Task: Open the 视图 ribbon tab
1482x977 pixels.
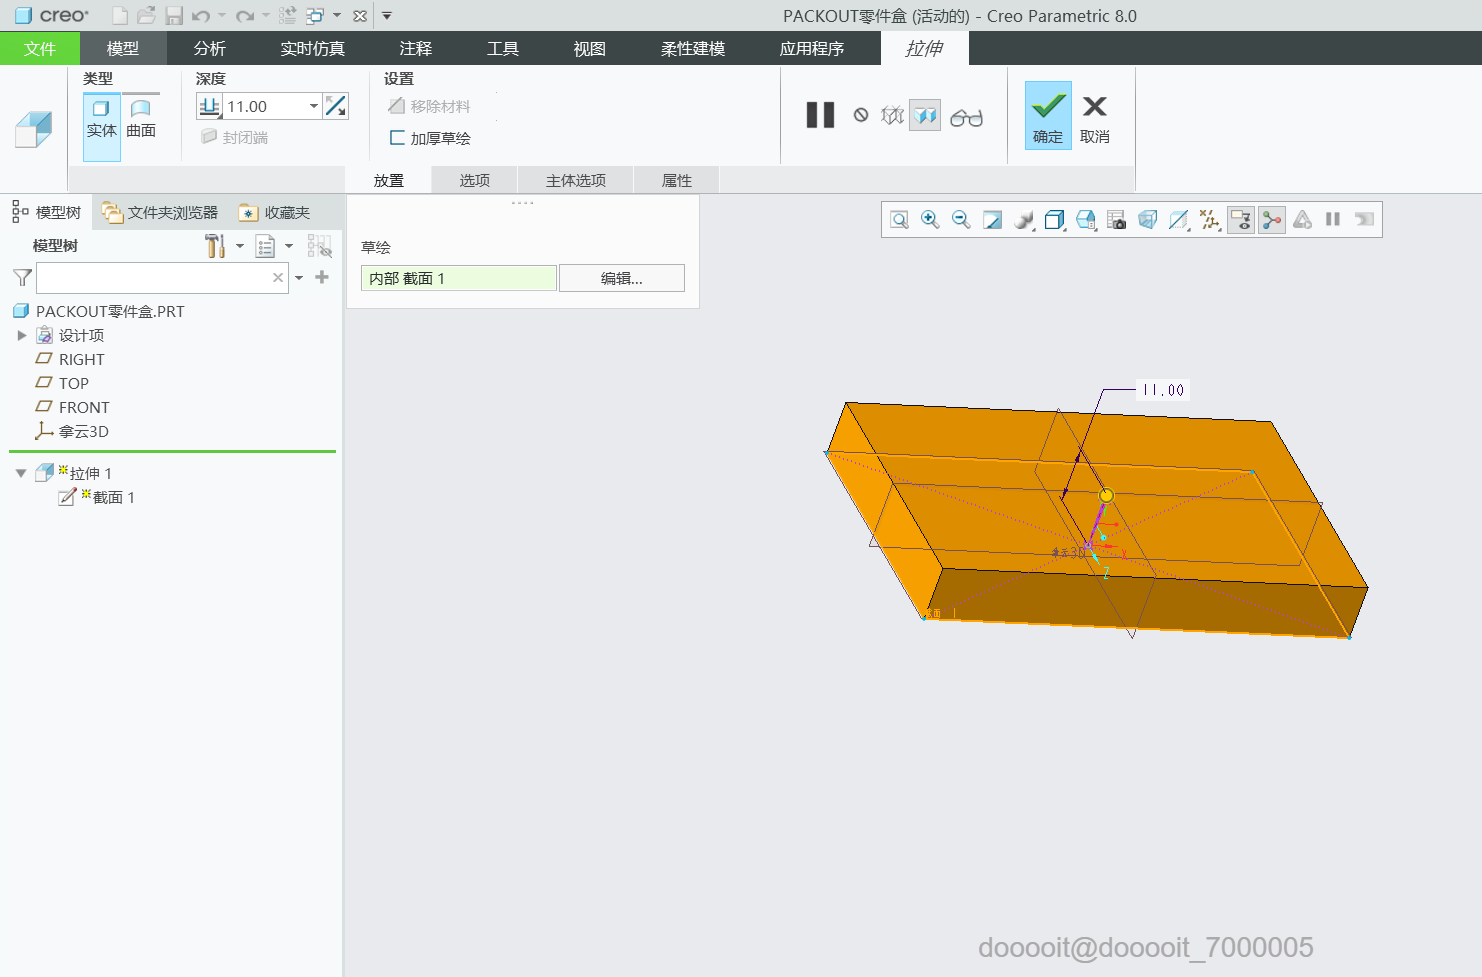Action: click(589, 49)
